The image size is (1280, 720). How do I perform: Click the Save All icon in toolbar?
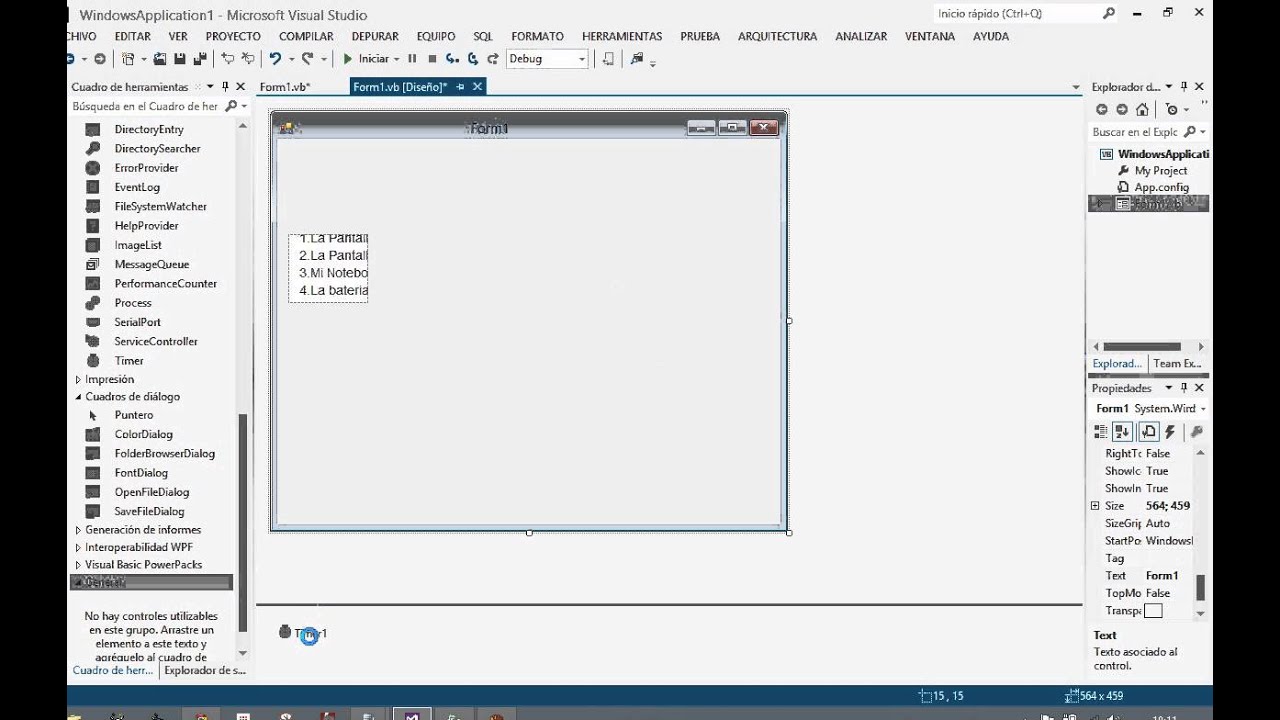200,59
